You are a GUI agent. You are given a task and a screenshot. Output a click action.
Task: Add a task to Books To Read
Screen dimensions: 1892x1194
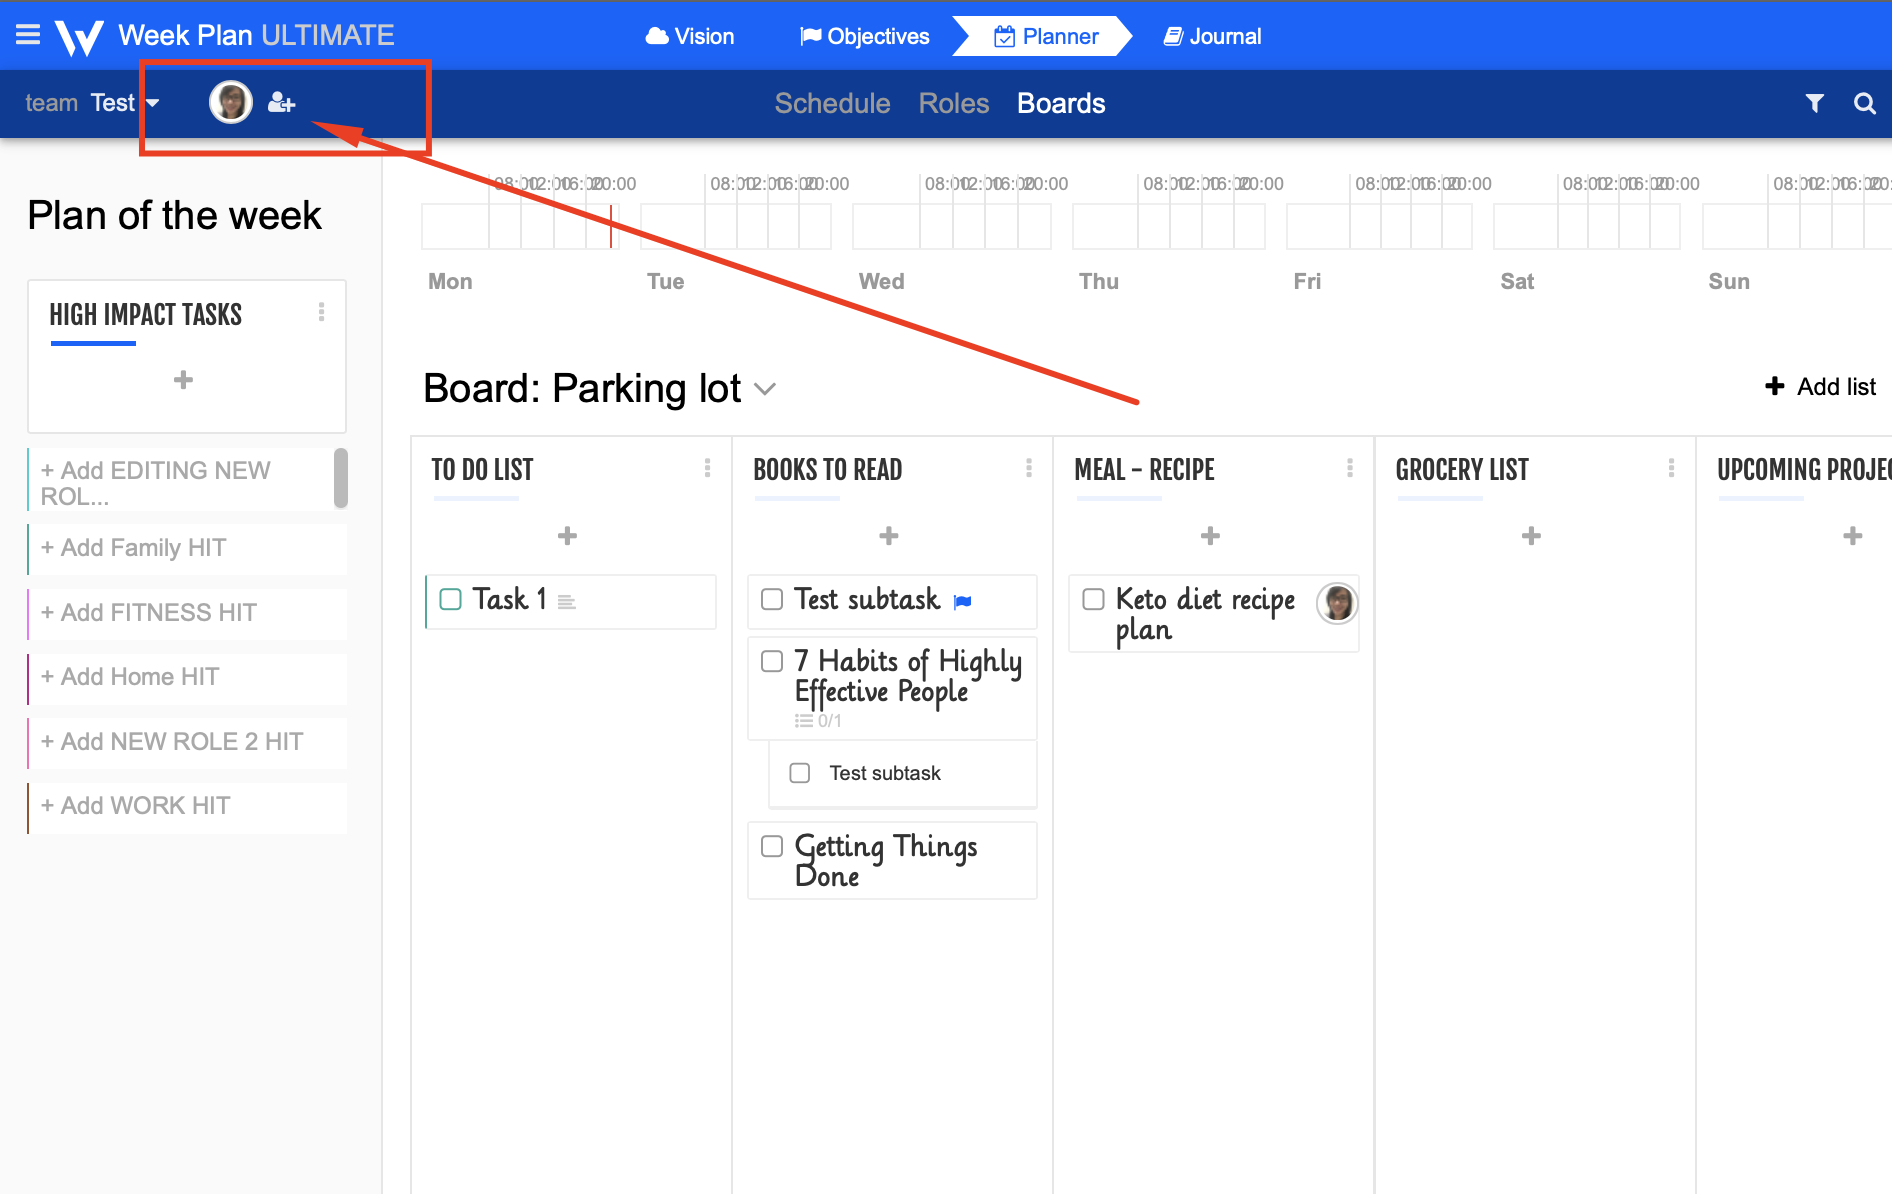889,536
